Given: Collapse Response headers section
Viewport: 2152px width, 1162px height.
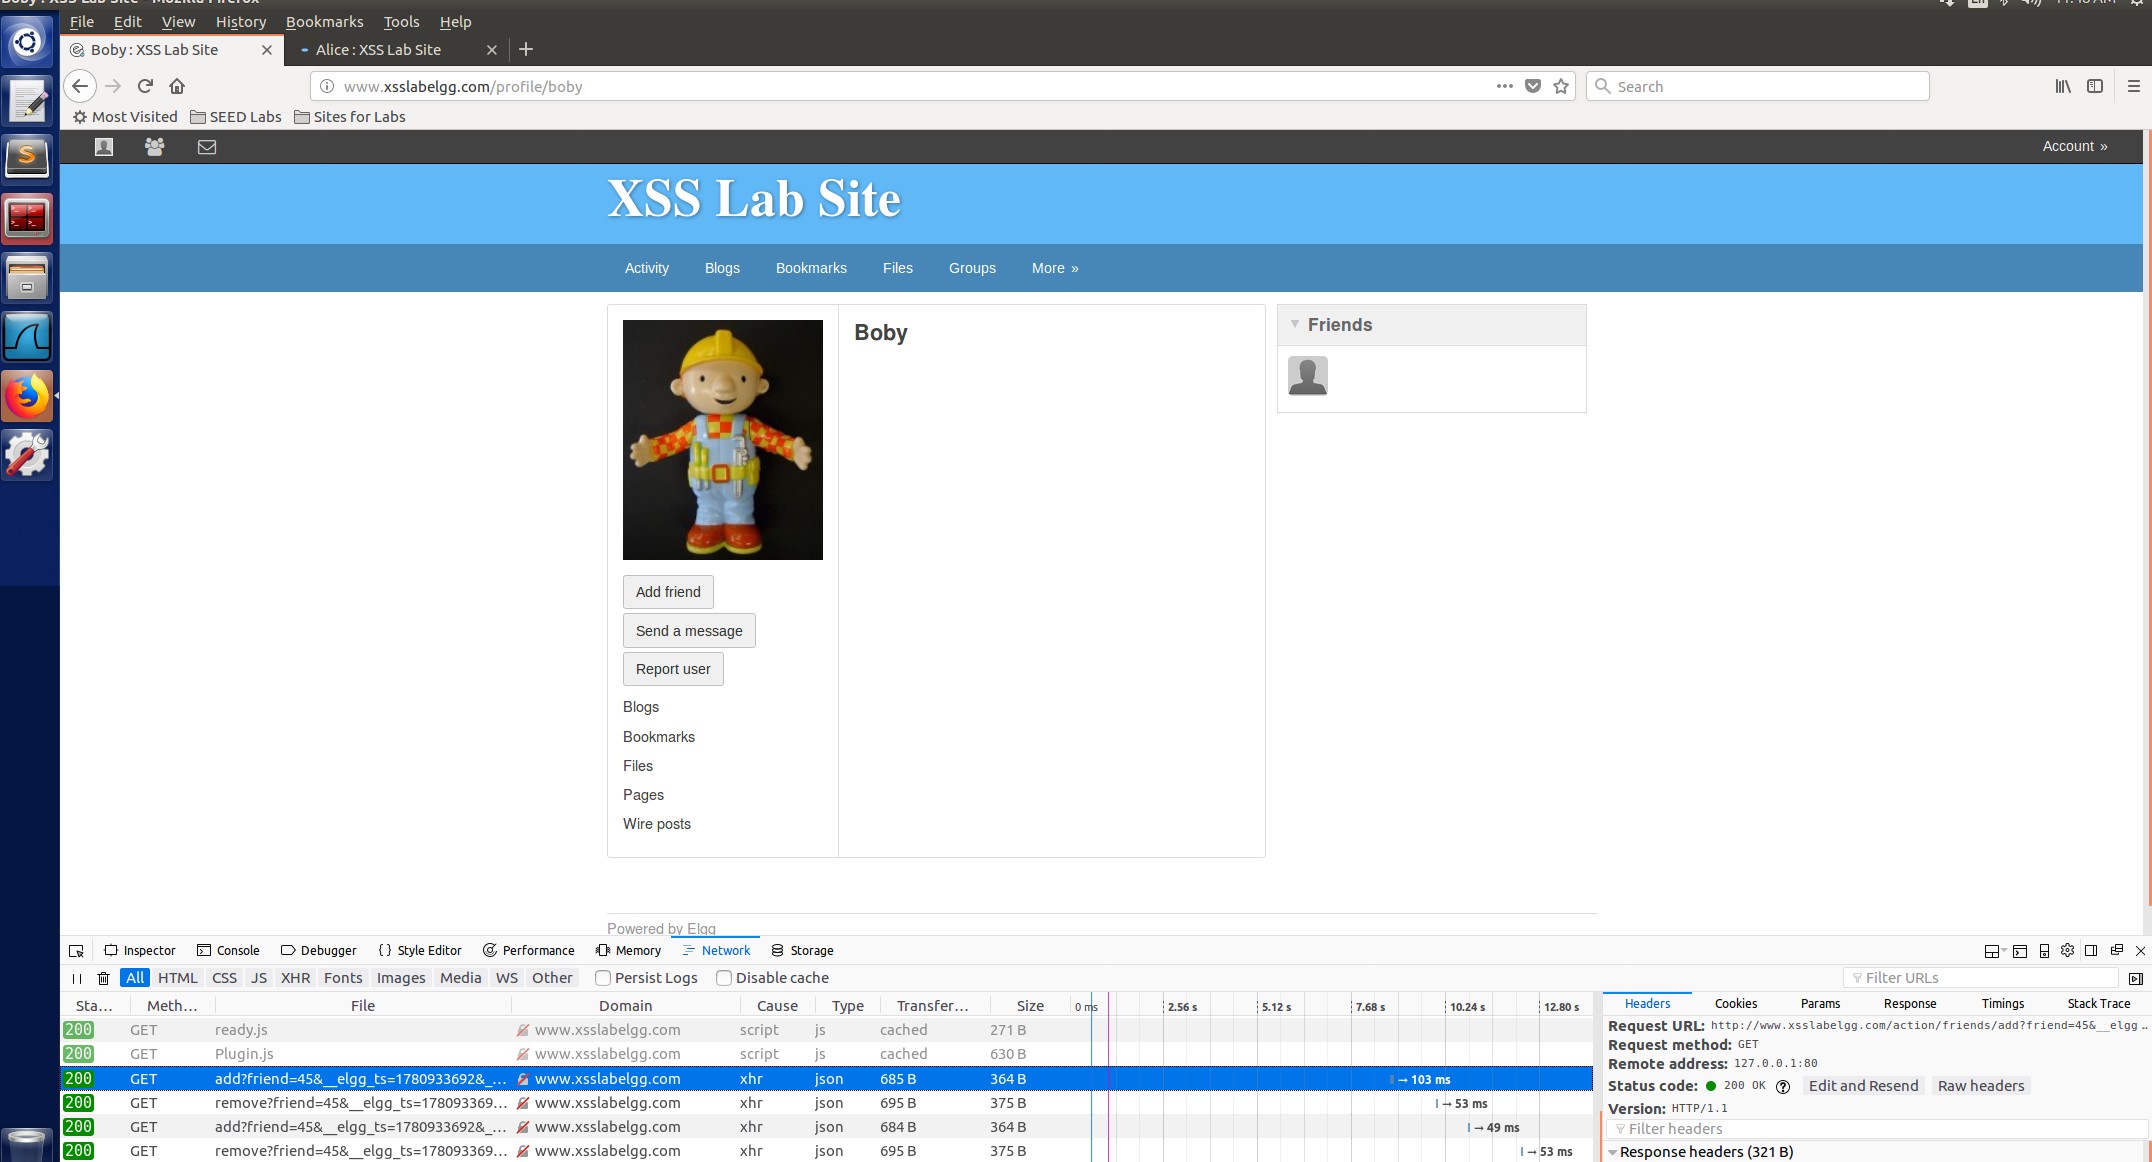Looking at the screenshot, I should [1613, 1152].
